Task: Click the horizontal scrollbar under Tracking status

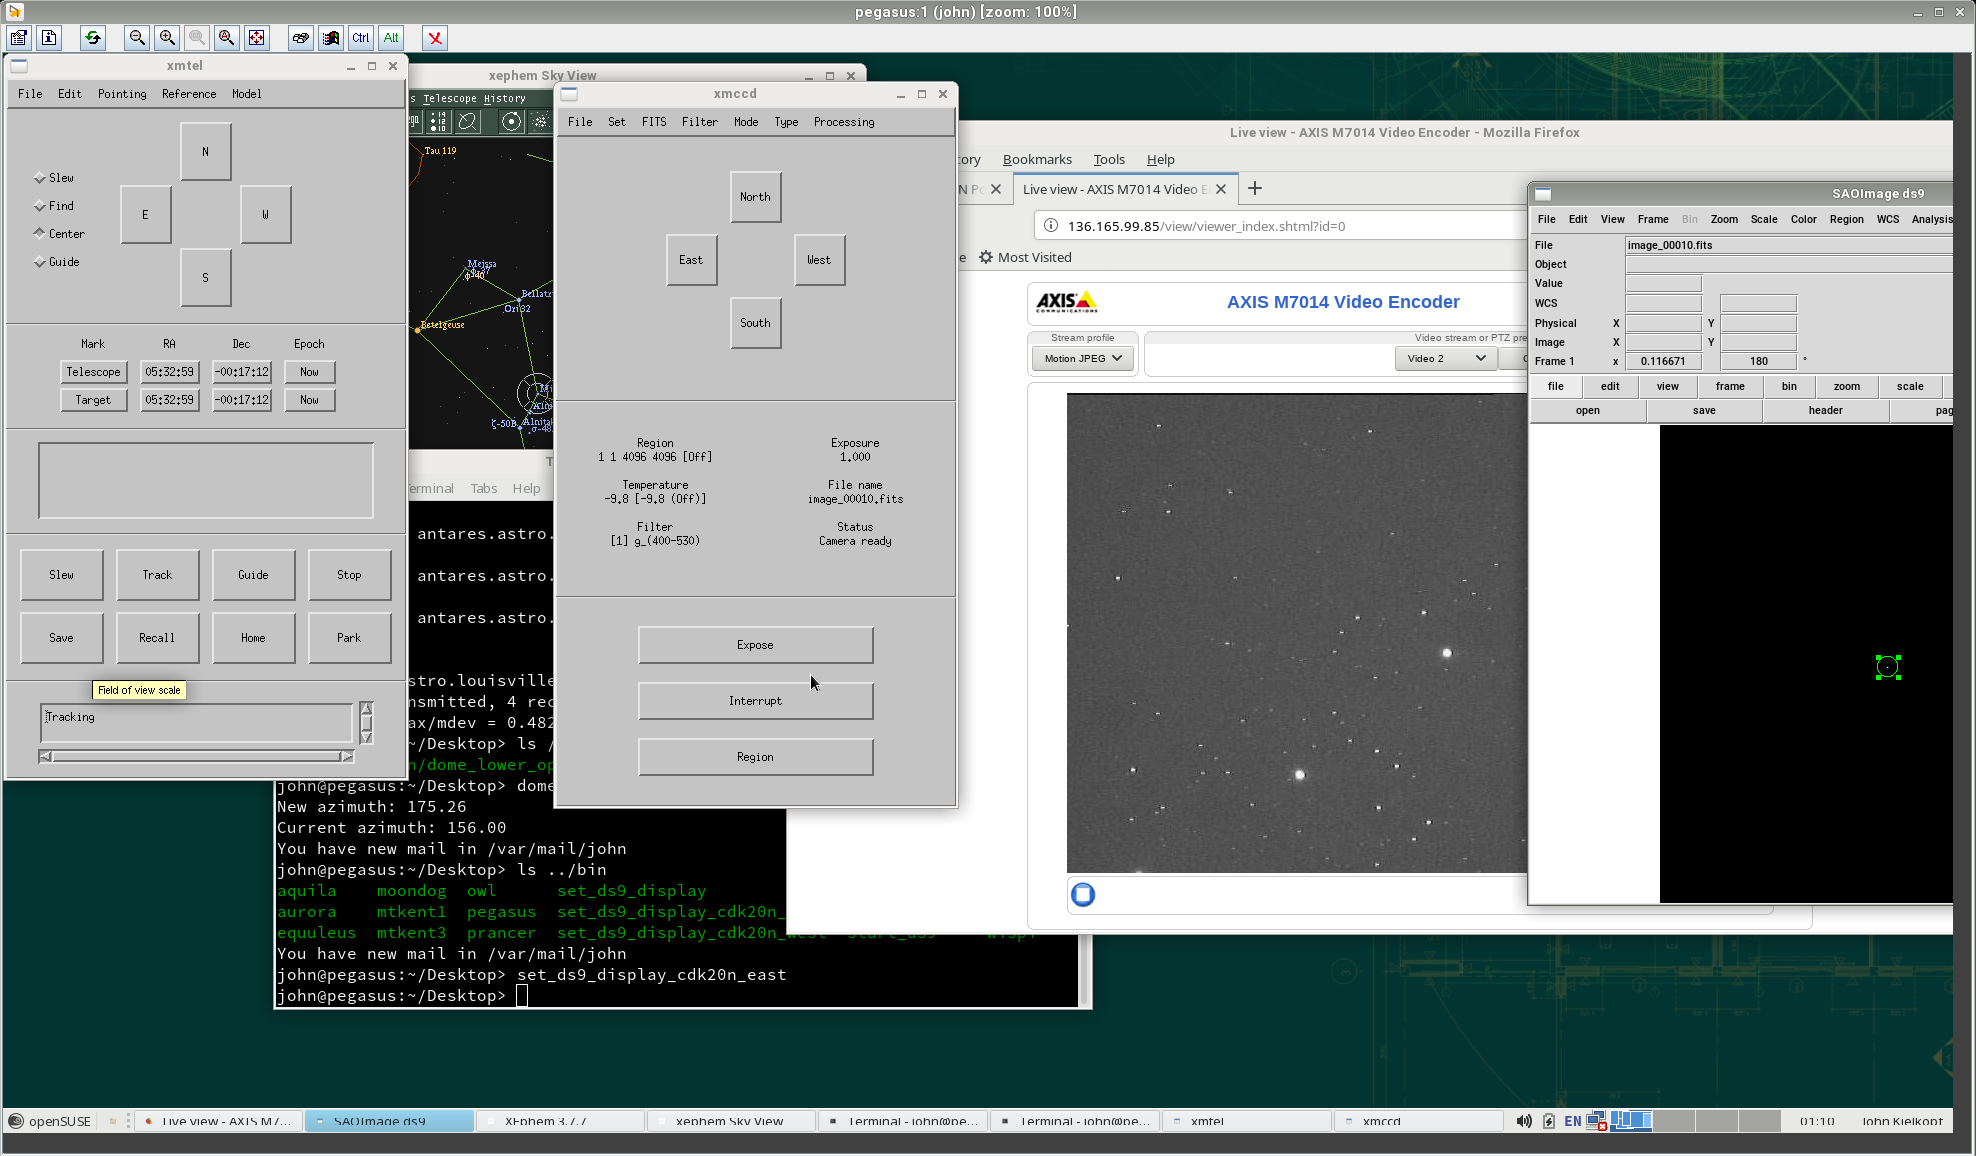Action: [x=196, y=756]
